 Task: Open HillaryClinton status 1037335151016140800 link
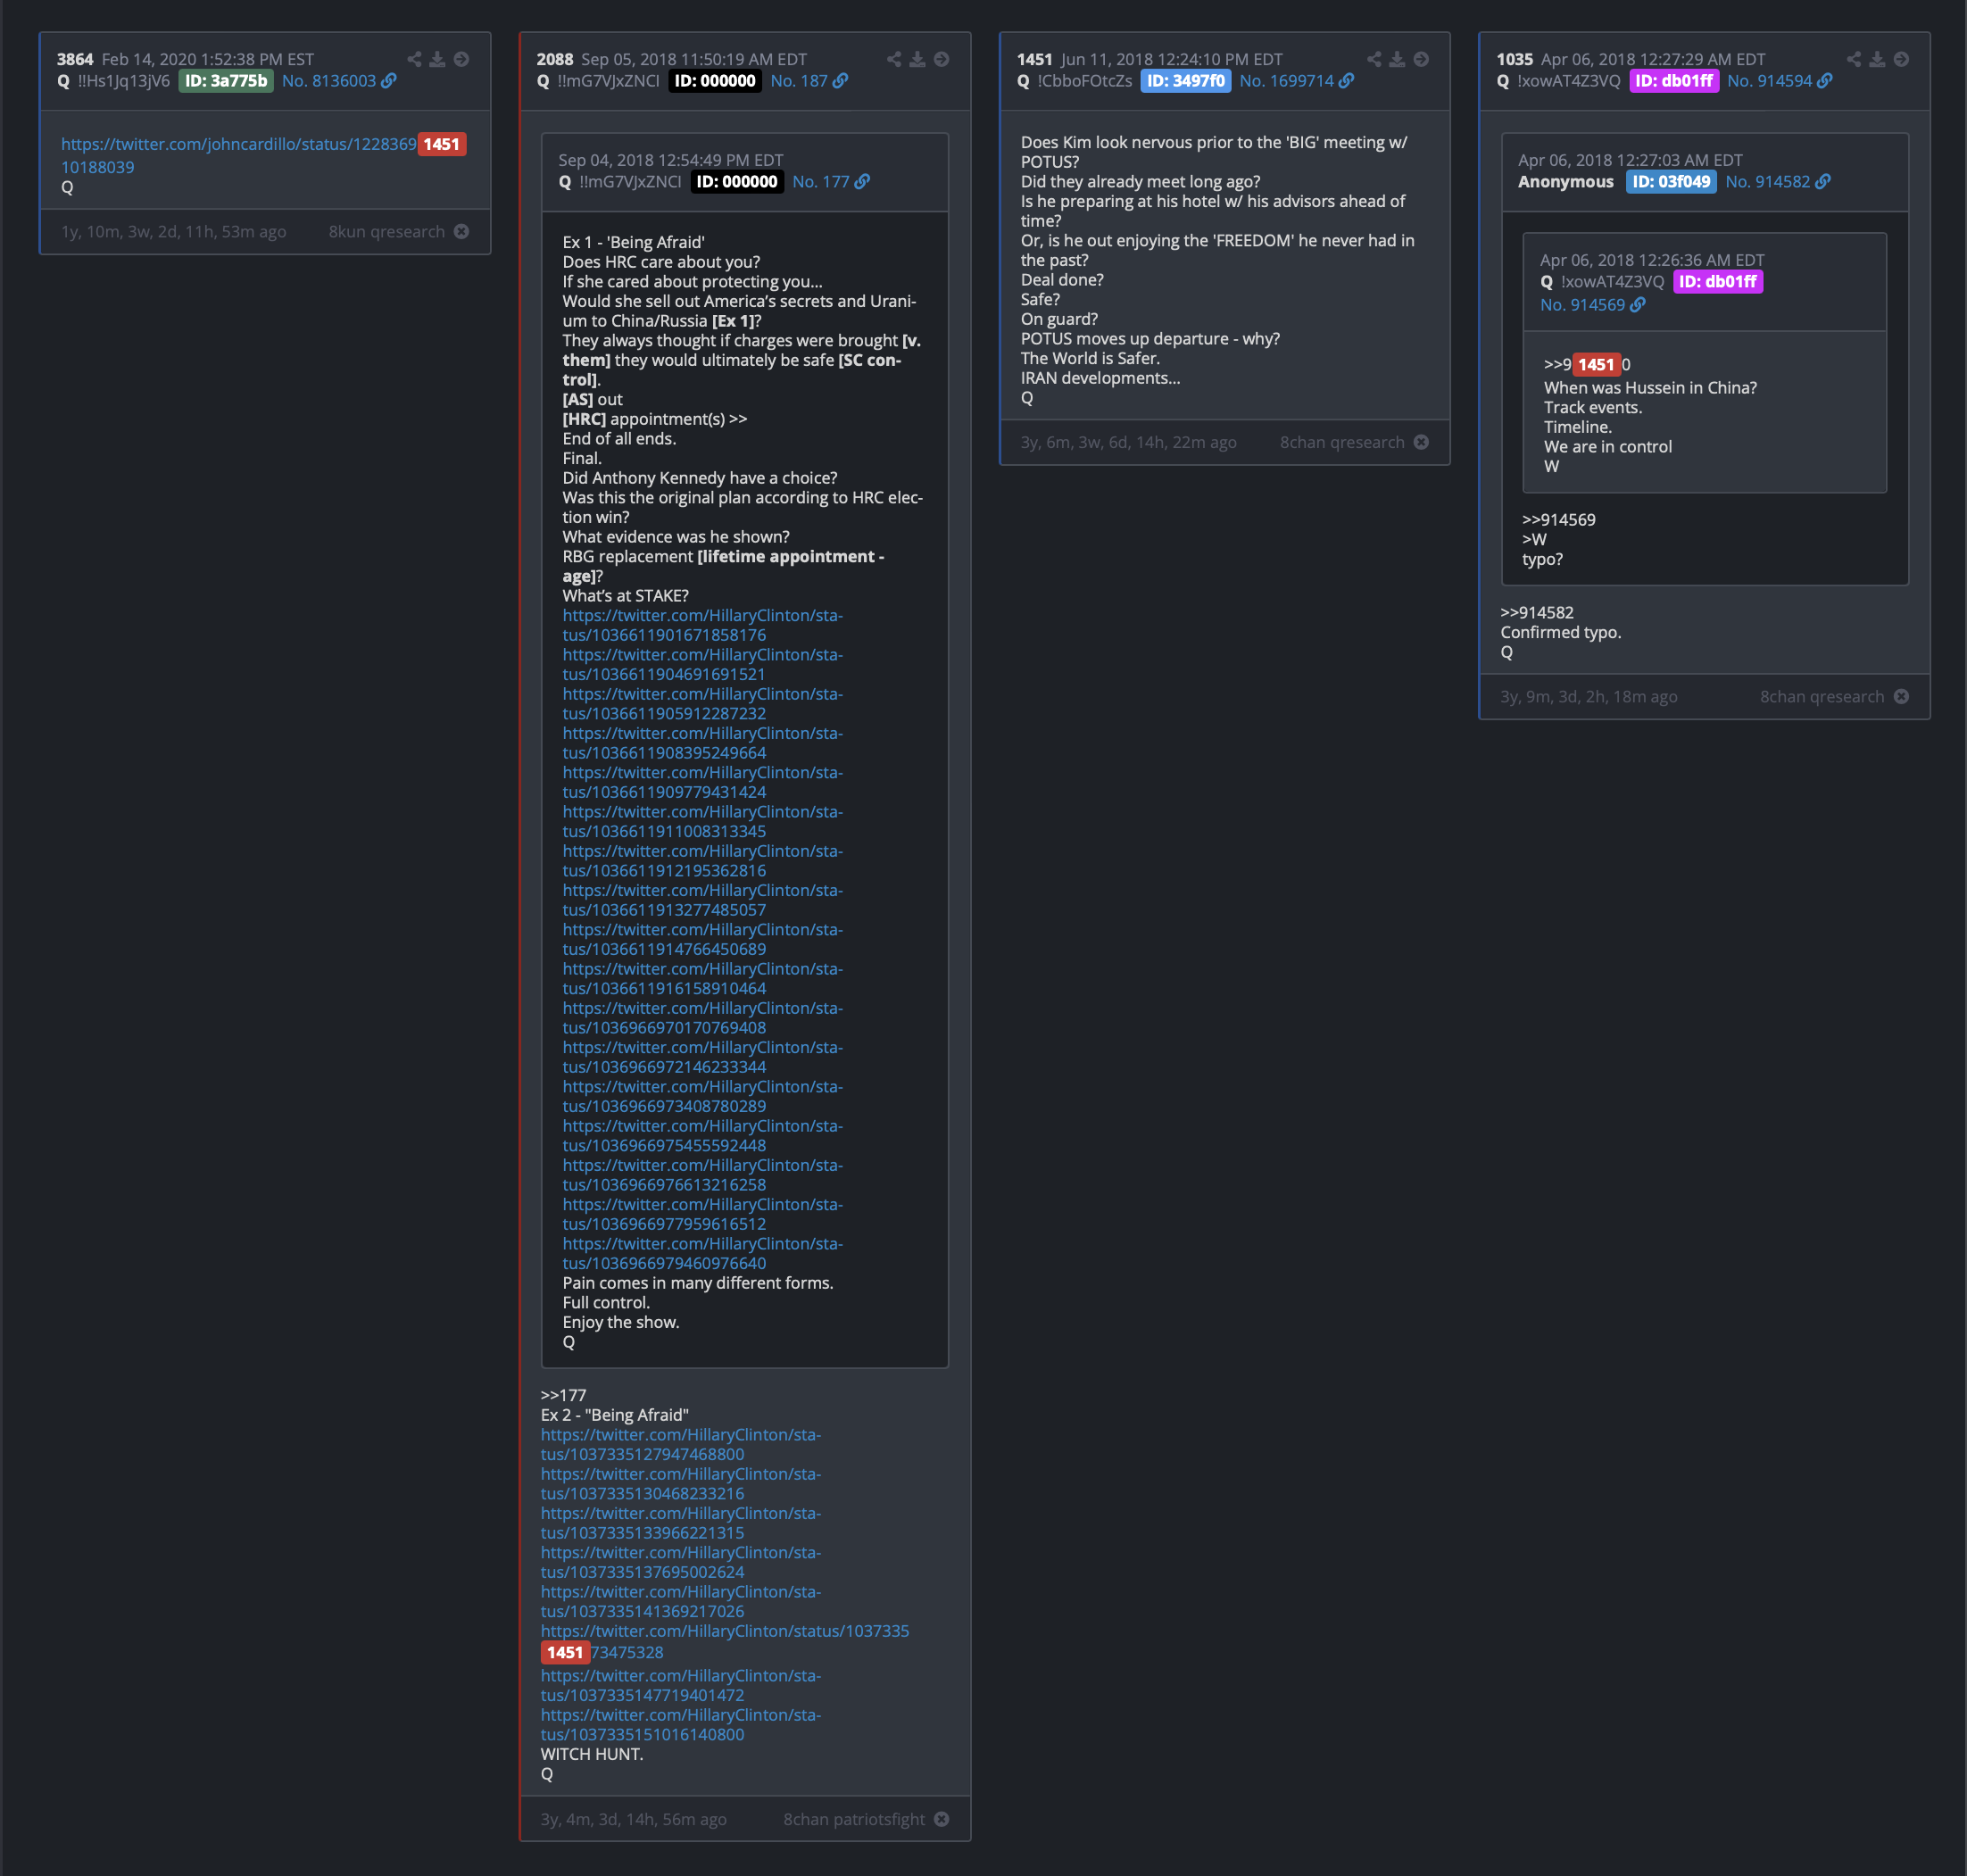[681, 1724]
